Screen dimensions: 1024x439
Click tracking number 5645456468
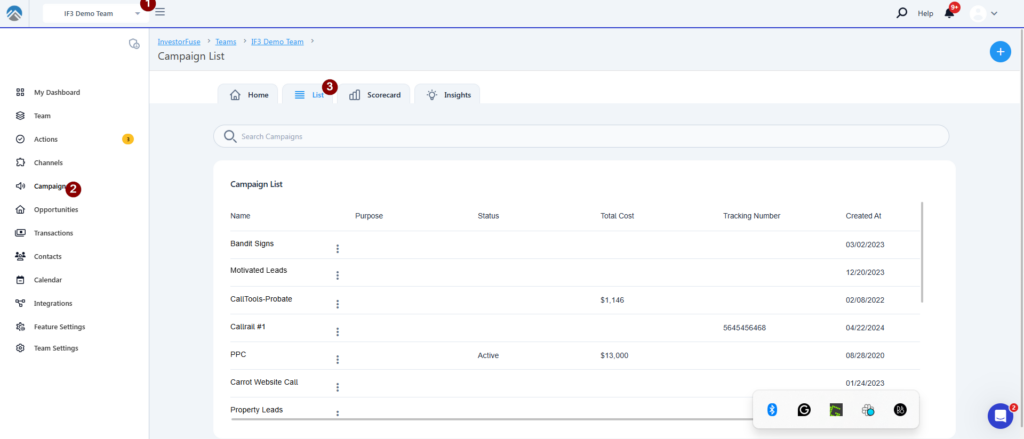coord(744,328)
